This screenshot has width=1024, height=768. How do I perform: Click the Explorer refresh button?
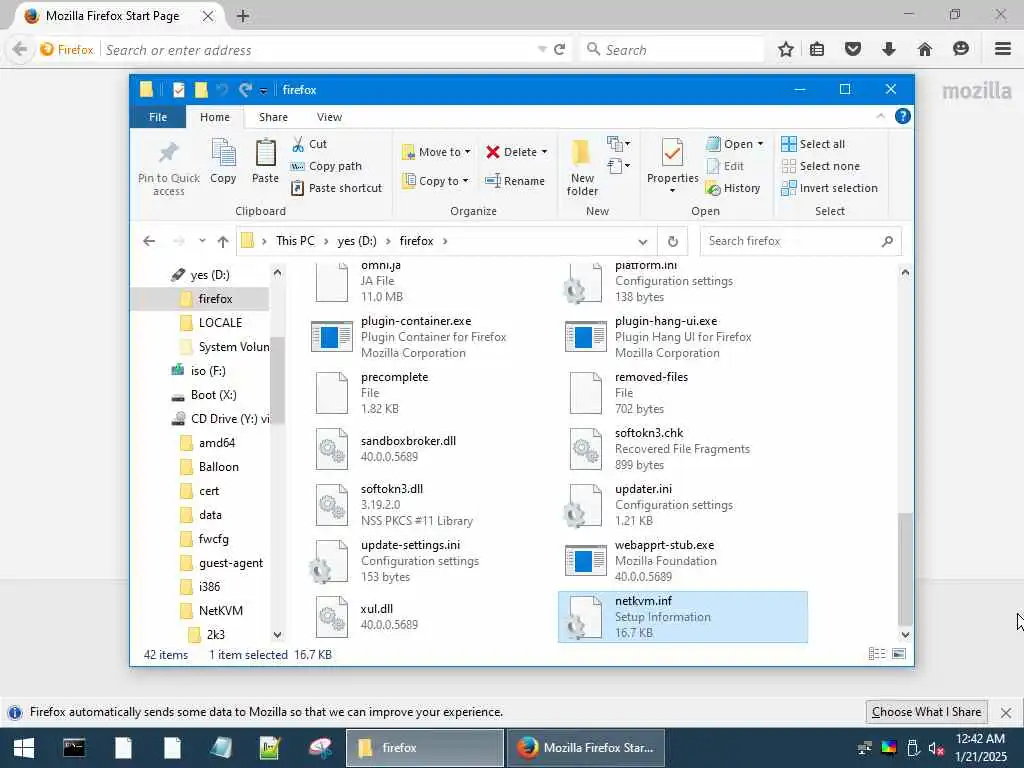pyautogui.click(x=673, y=242)
